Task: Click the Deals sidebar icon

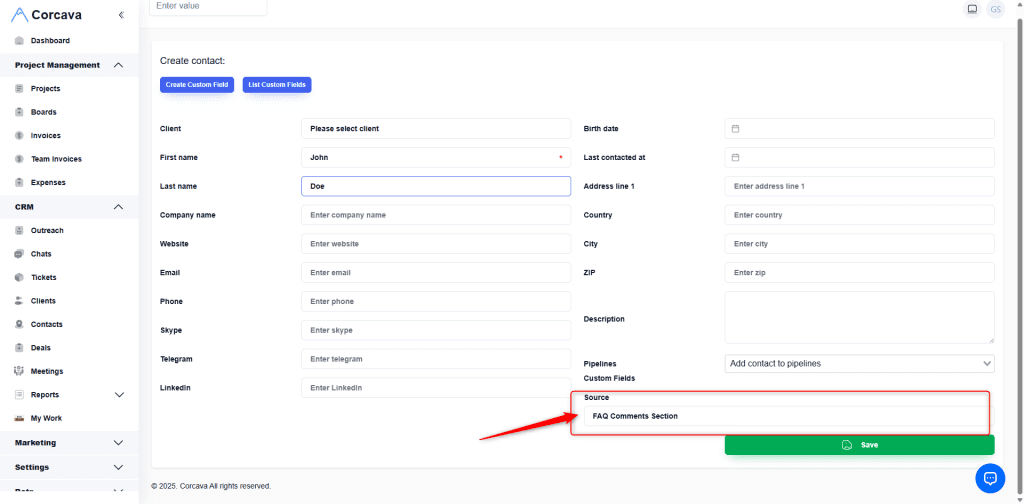Action: pos(19,348)
